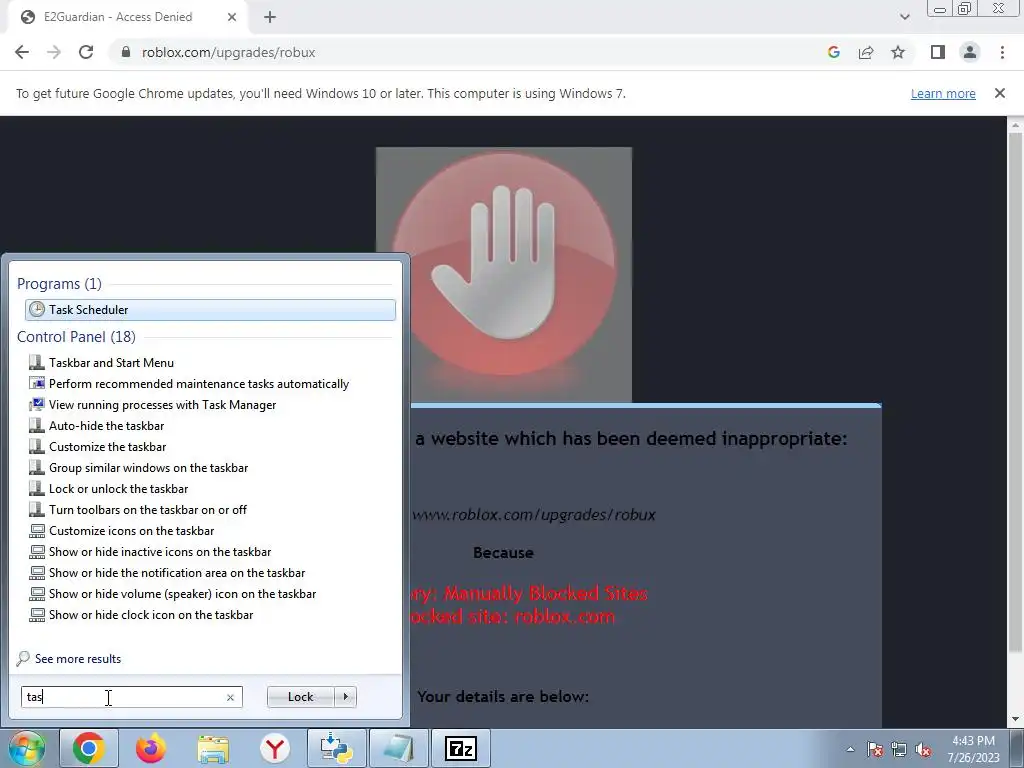Image resolution: width=1024 pixels, height=768 pixels.
Task: Reload the roblox.com page
Action: (86, 52)
